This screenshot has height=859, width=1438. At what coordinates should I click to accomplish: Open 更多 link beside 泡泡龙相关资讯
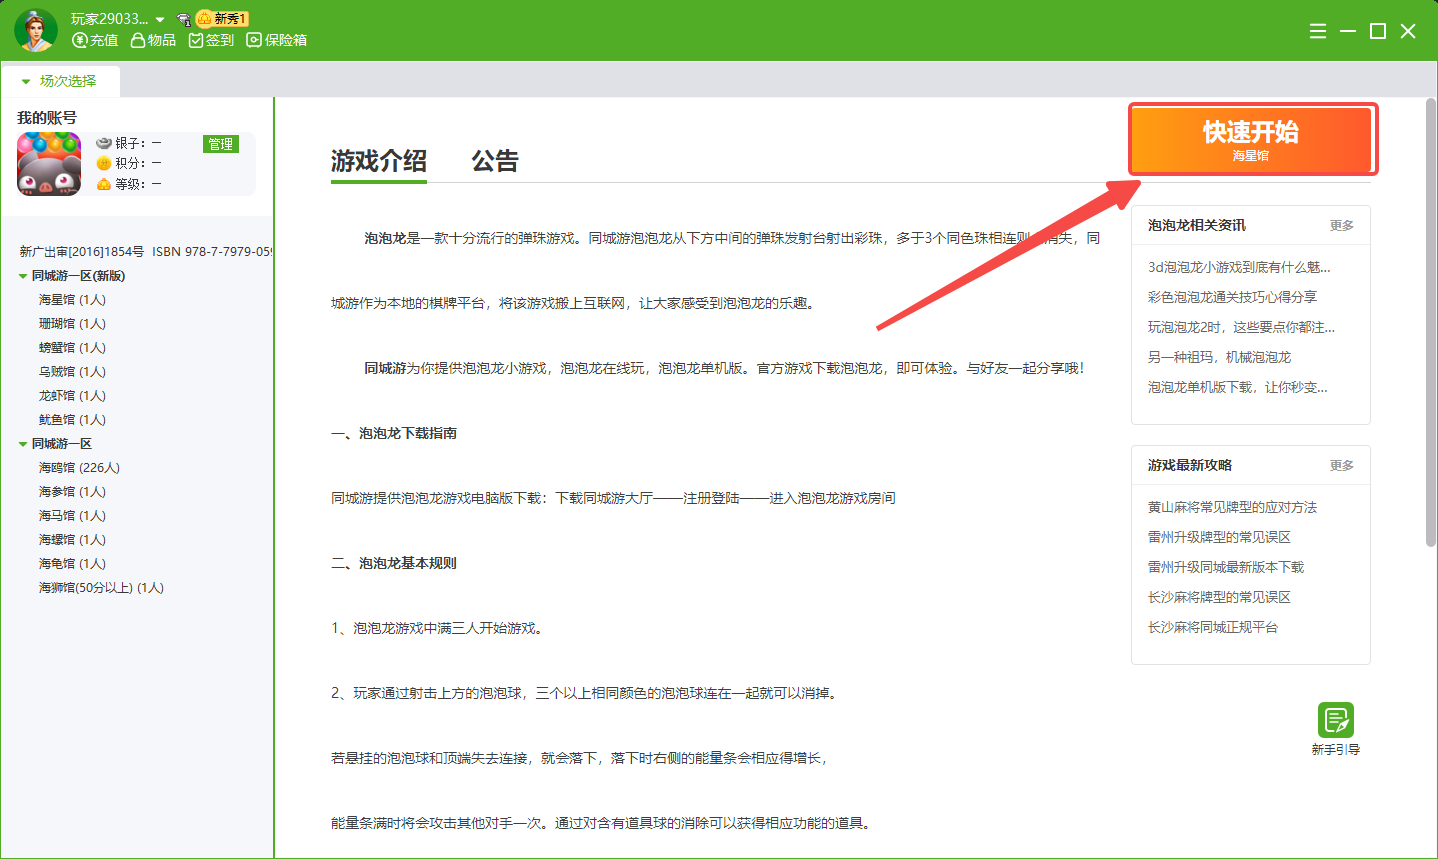pyautogui.click(x=1341, y=226)
